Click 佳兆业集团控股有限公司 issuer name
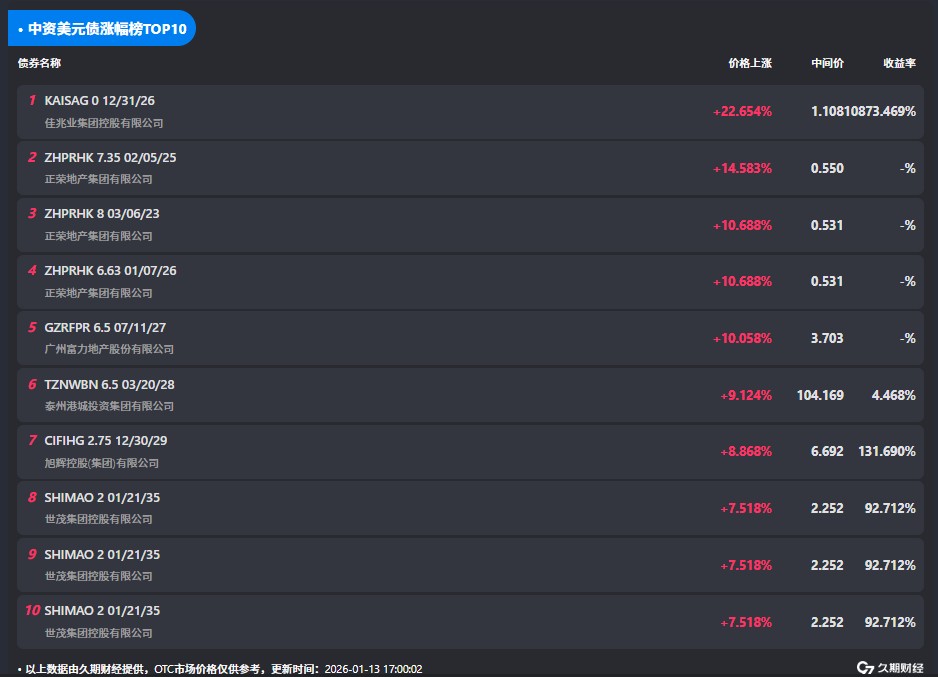 (104, 123)
